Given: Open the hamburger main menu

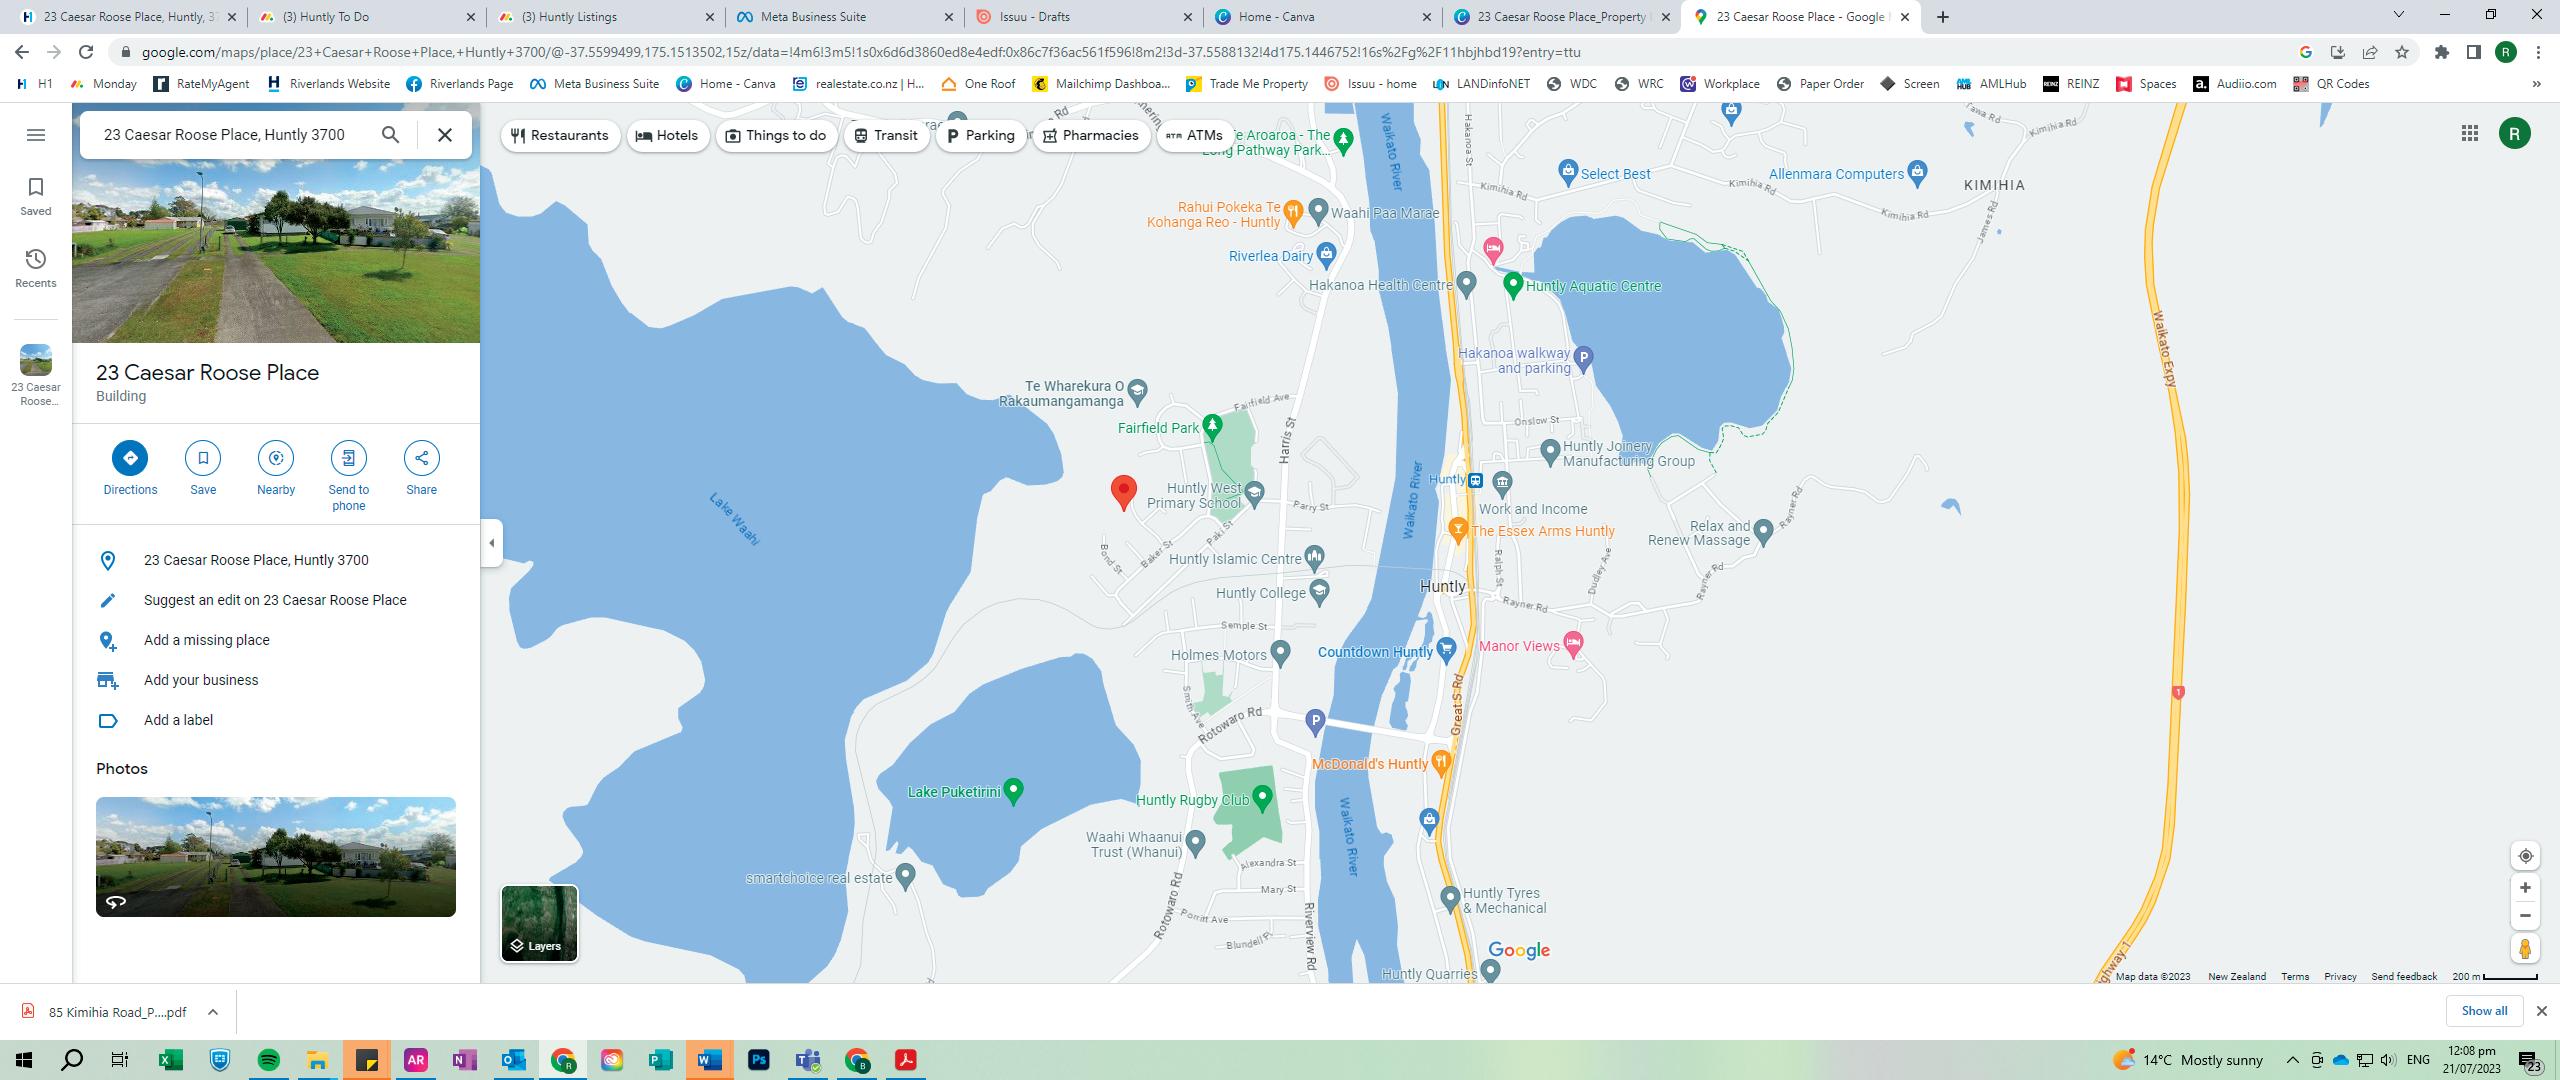Looking at the screenshot, I should click(x=36, y=135).
